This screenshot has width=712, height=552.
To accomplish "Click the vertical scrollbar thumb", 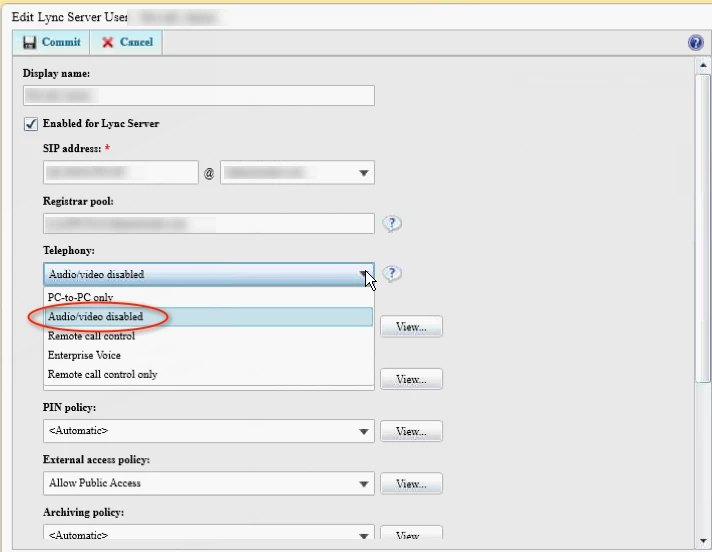I will (x=703, y=228).
